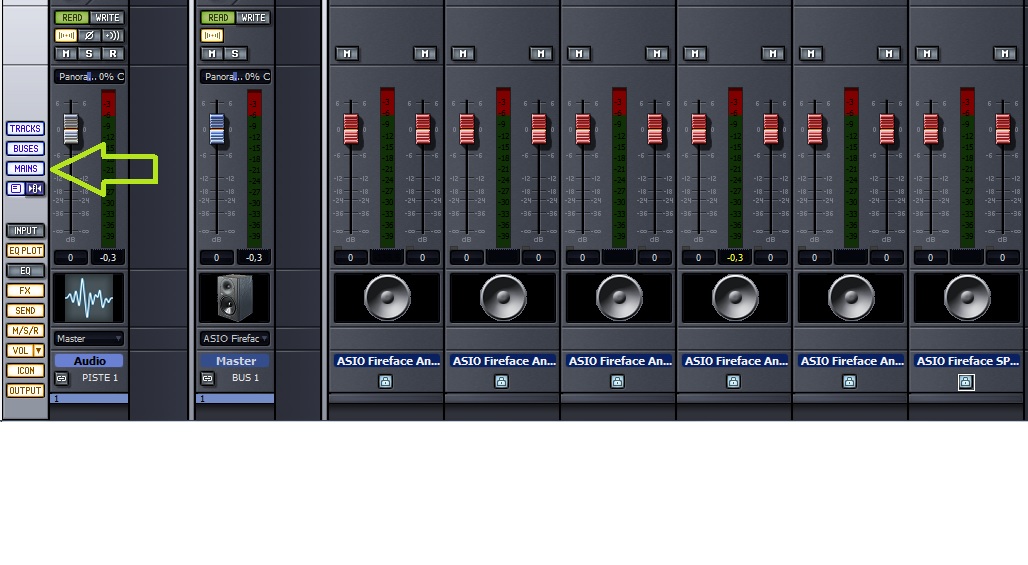The height and width of the screenshot is (565, 1028).
Task: Toggle the M/S/R module button
Action: [26, 330]
